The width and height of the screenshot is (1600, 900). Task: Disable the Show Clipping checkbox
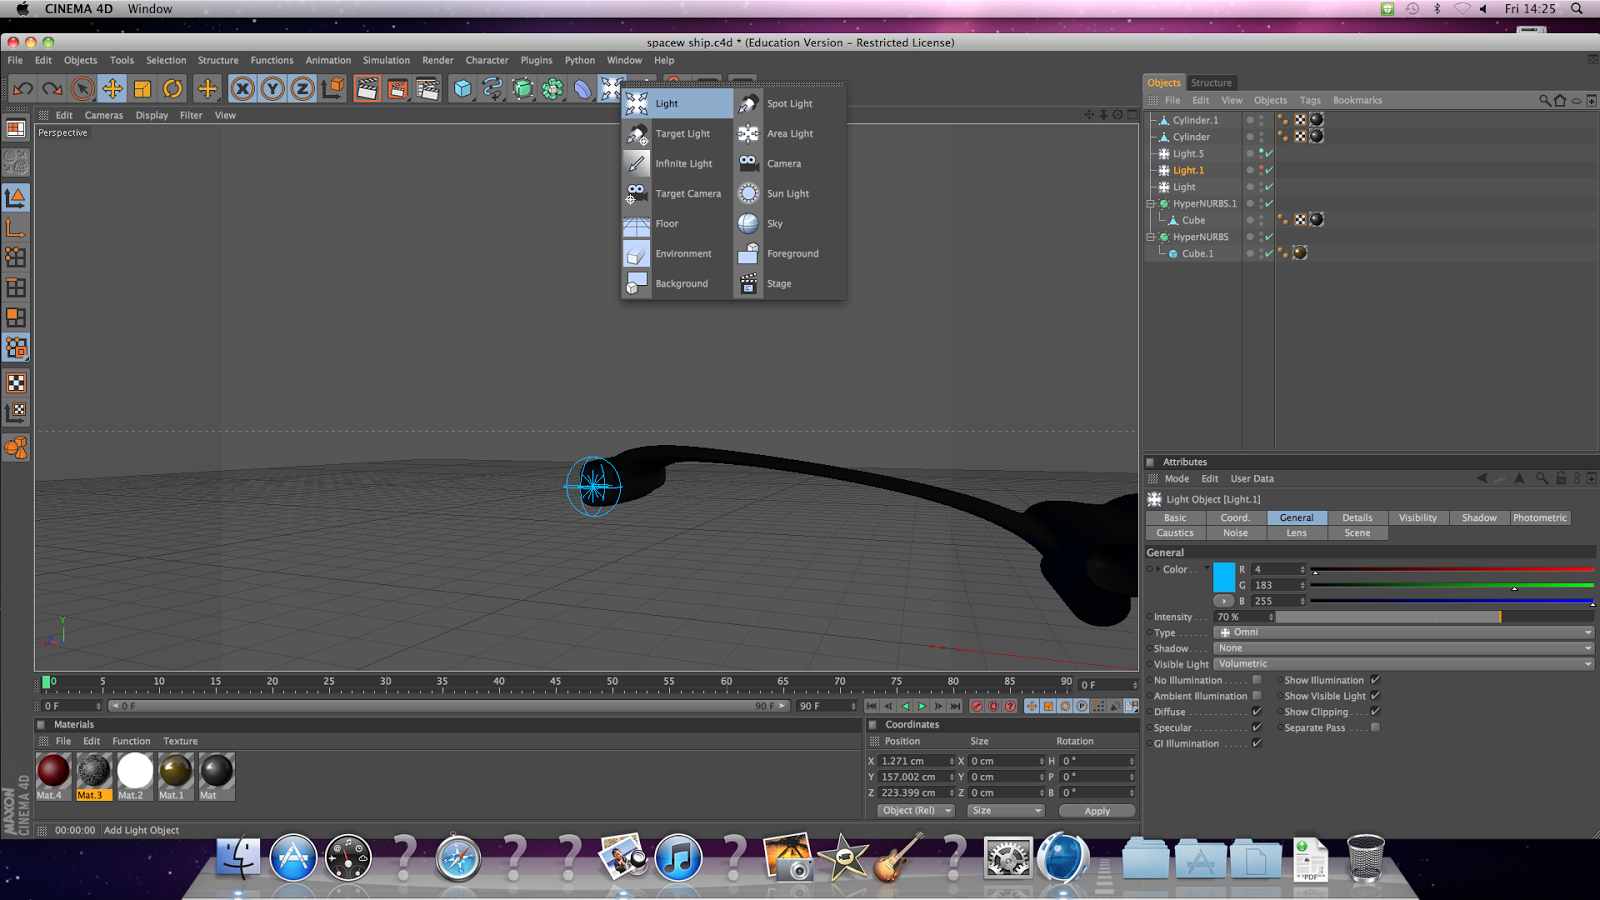(x=1374, y=711)
